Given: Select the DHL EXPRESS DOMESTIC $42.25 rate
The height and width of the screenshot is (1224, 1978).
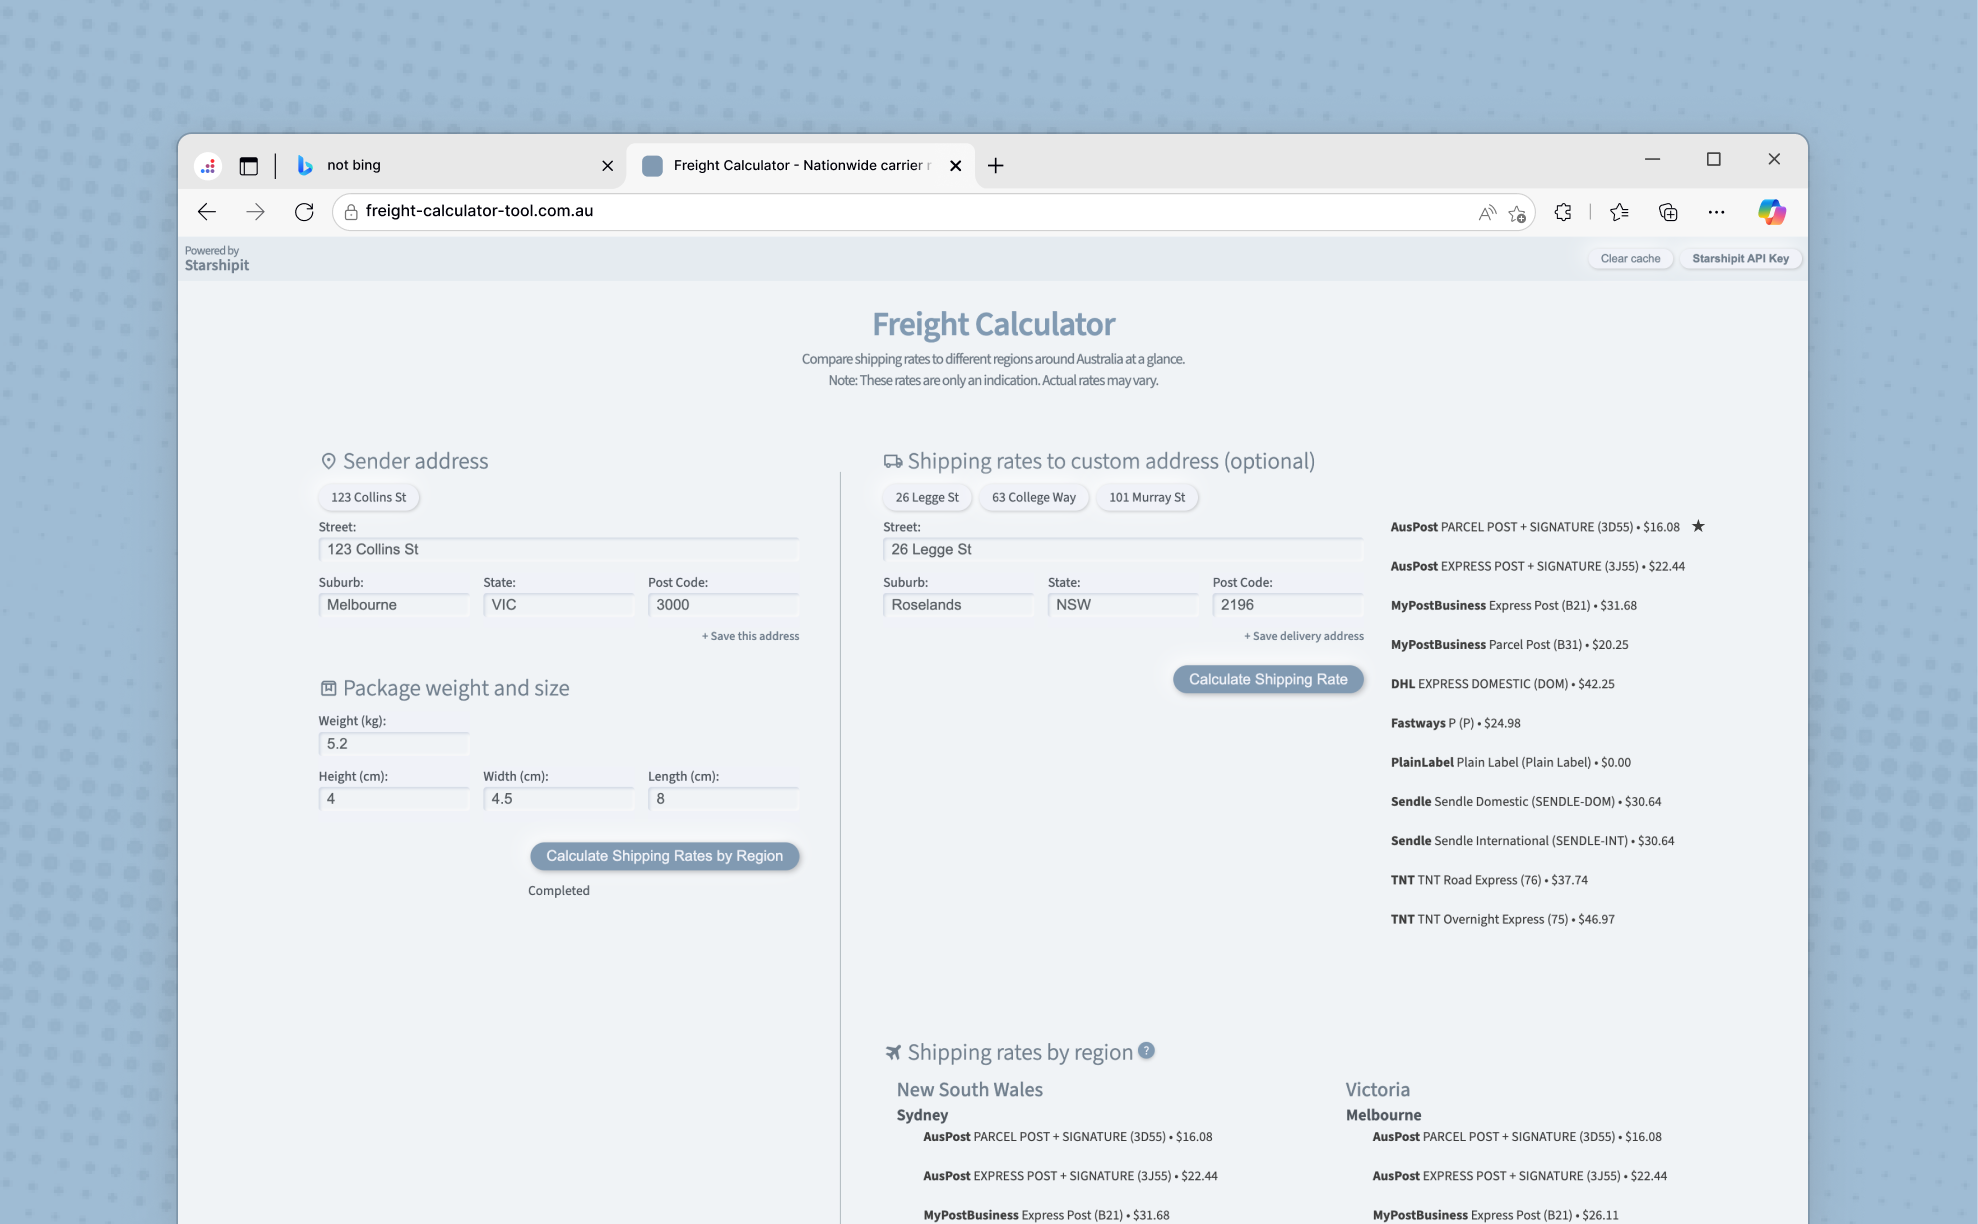Looking at the screenshot, I should (x=1502, y=684).
